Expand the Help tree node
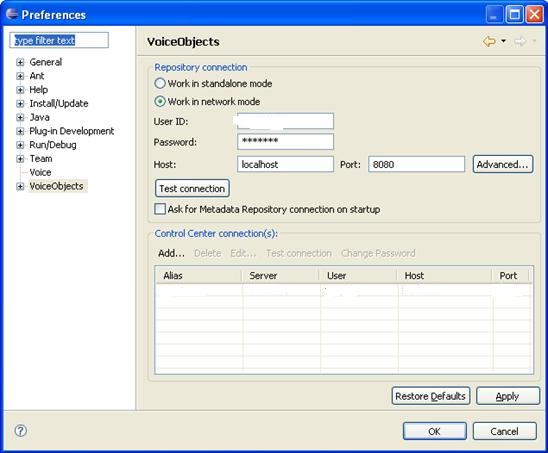Screen dimensions: 548x453 (x=20, y=90)
